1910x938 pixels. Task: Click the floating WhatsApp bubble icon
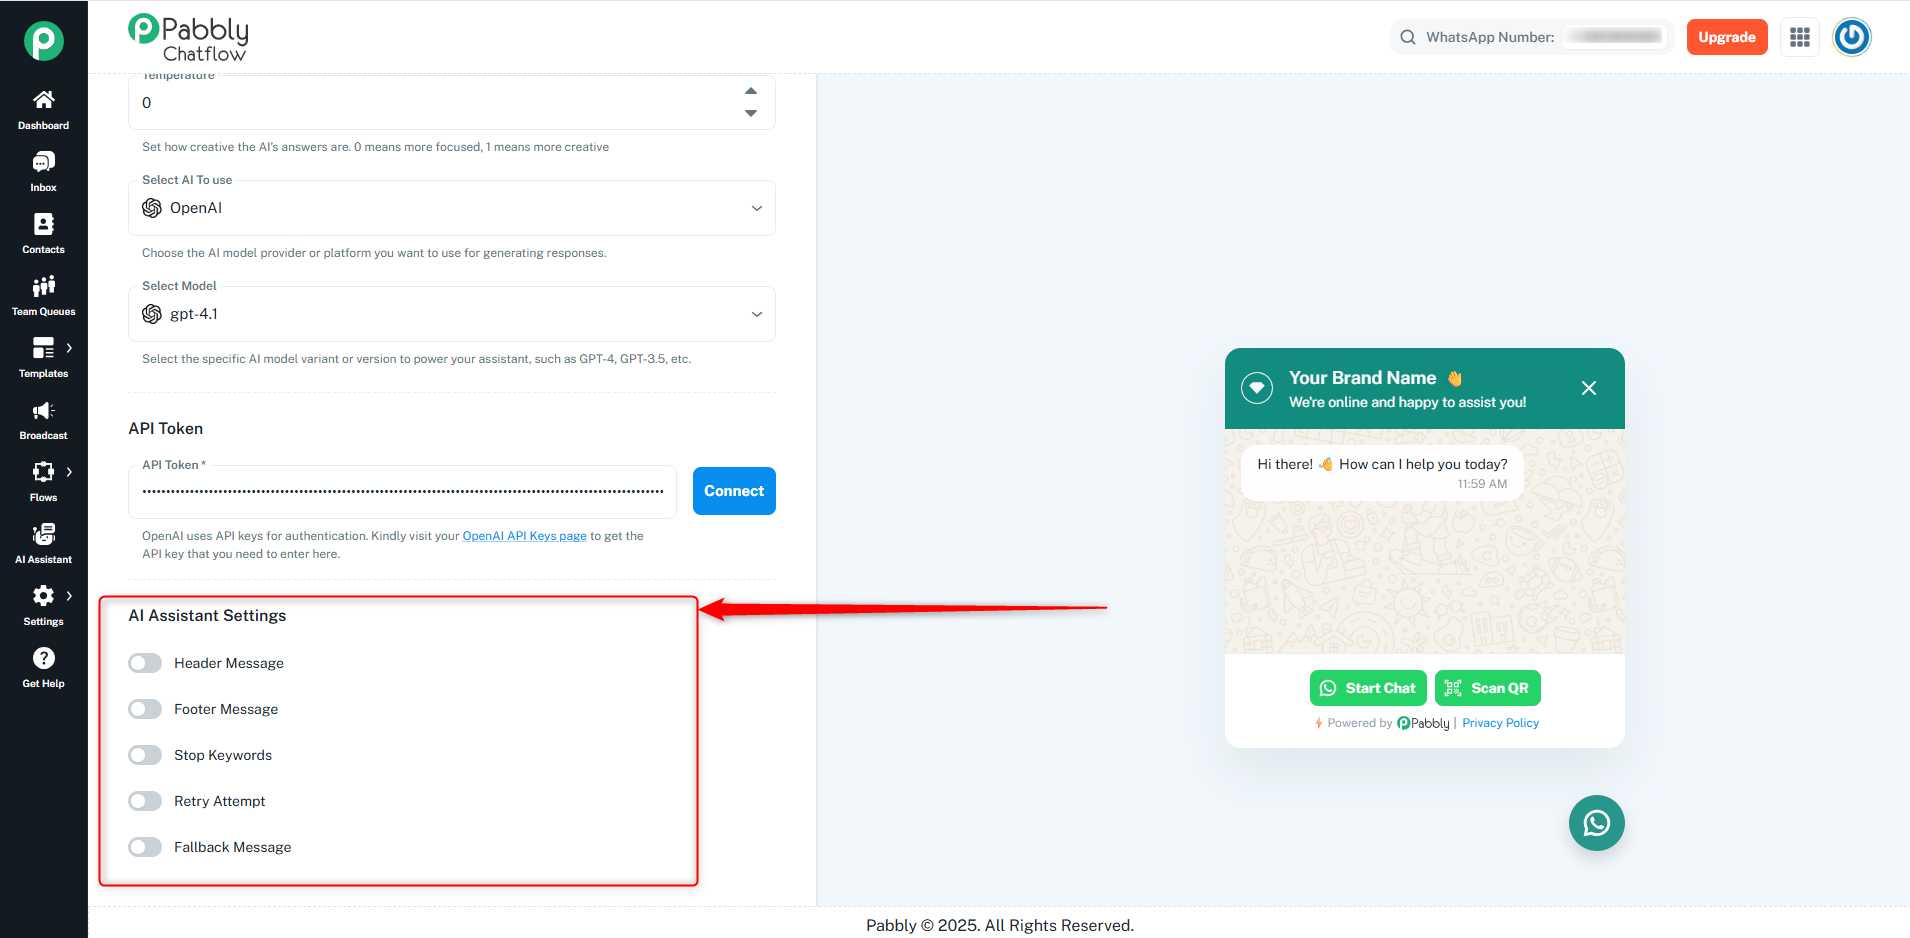point(1597,823)
